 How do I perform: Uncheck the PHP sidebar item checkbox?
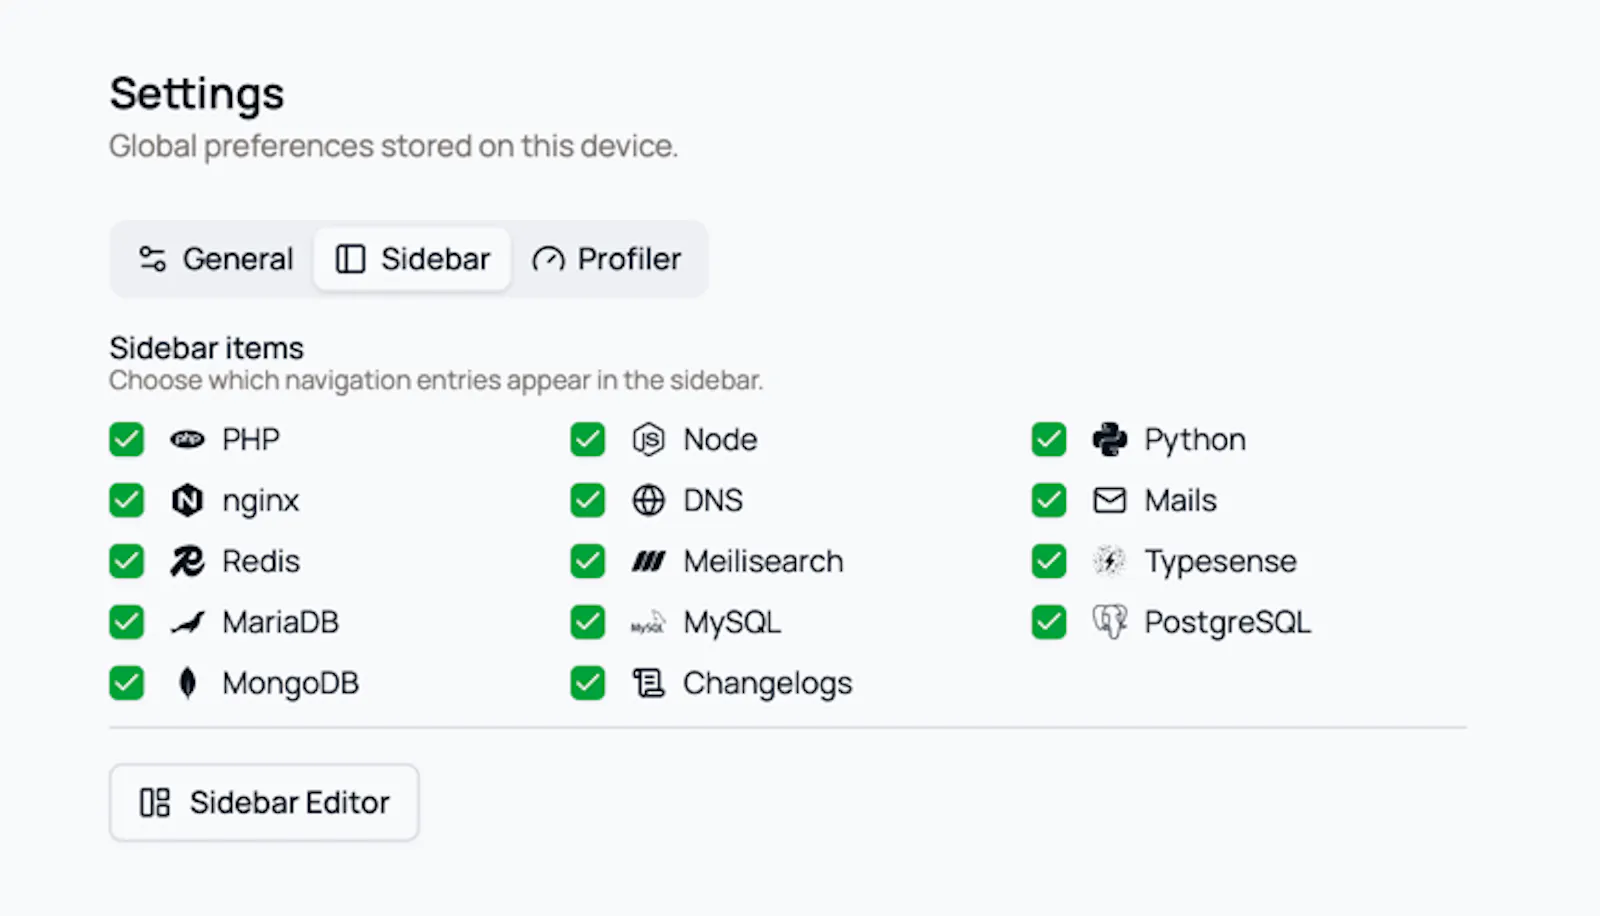(x=127, y=439)
